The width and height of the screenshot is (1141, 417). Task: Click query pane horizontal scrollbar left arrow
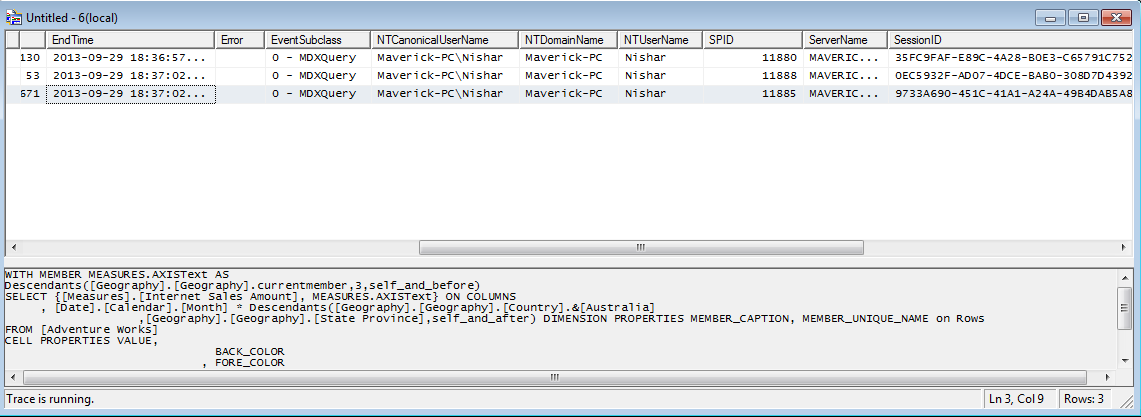[x=12, y=378]
